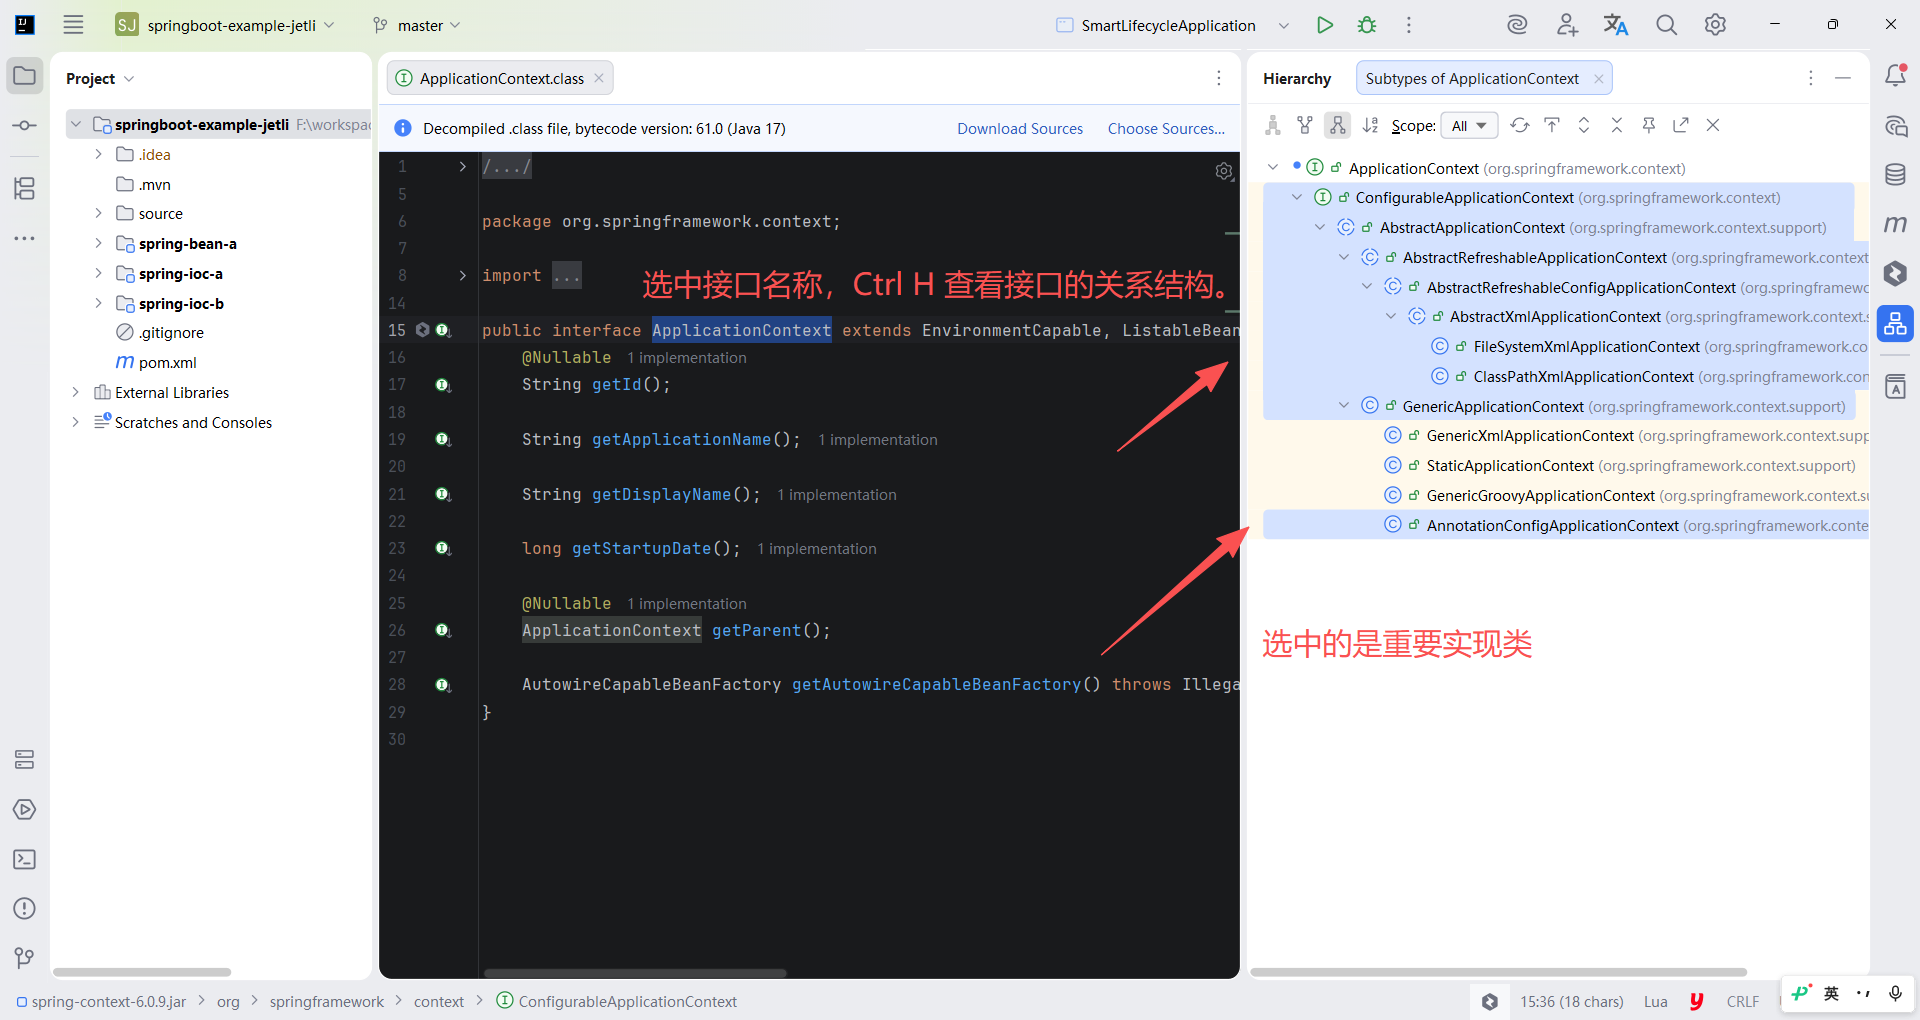1920x1020 pixels.
Task: Open Notifications bell icon
Action: pyautogui.click(x=1895, y=76)
